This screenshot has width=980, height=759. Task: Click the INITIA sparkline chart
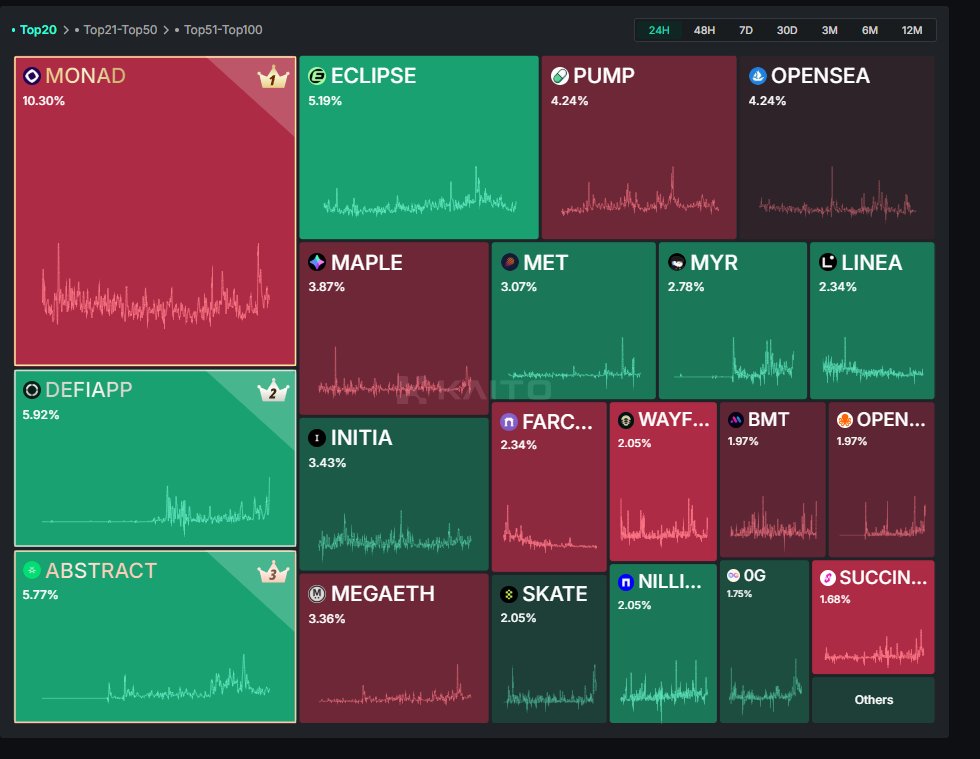tap(395, 536)
